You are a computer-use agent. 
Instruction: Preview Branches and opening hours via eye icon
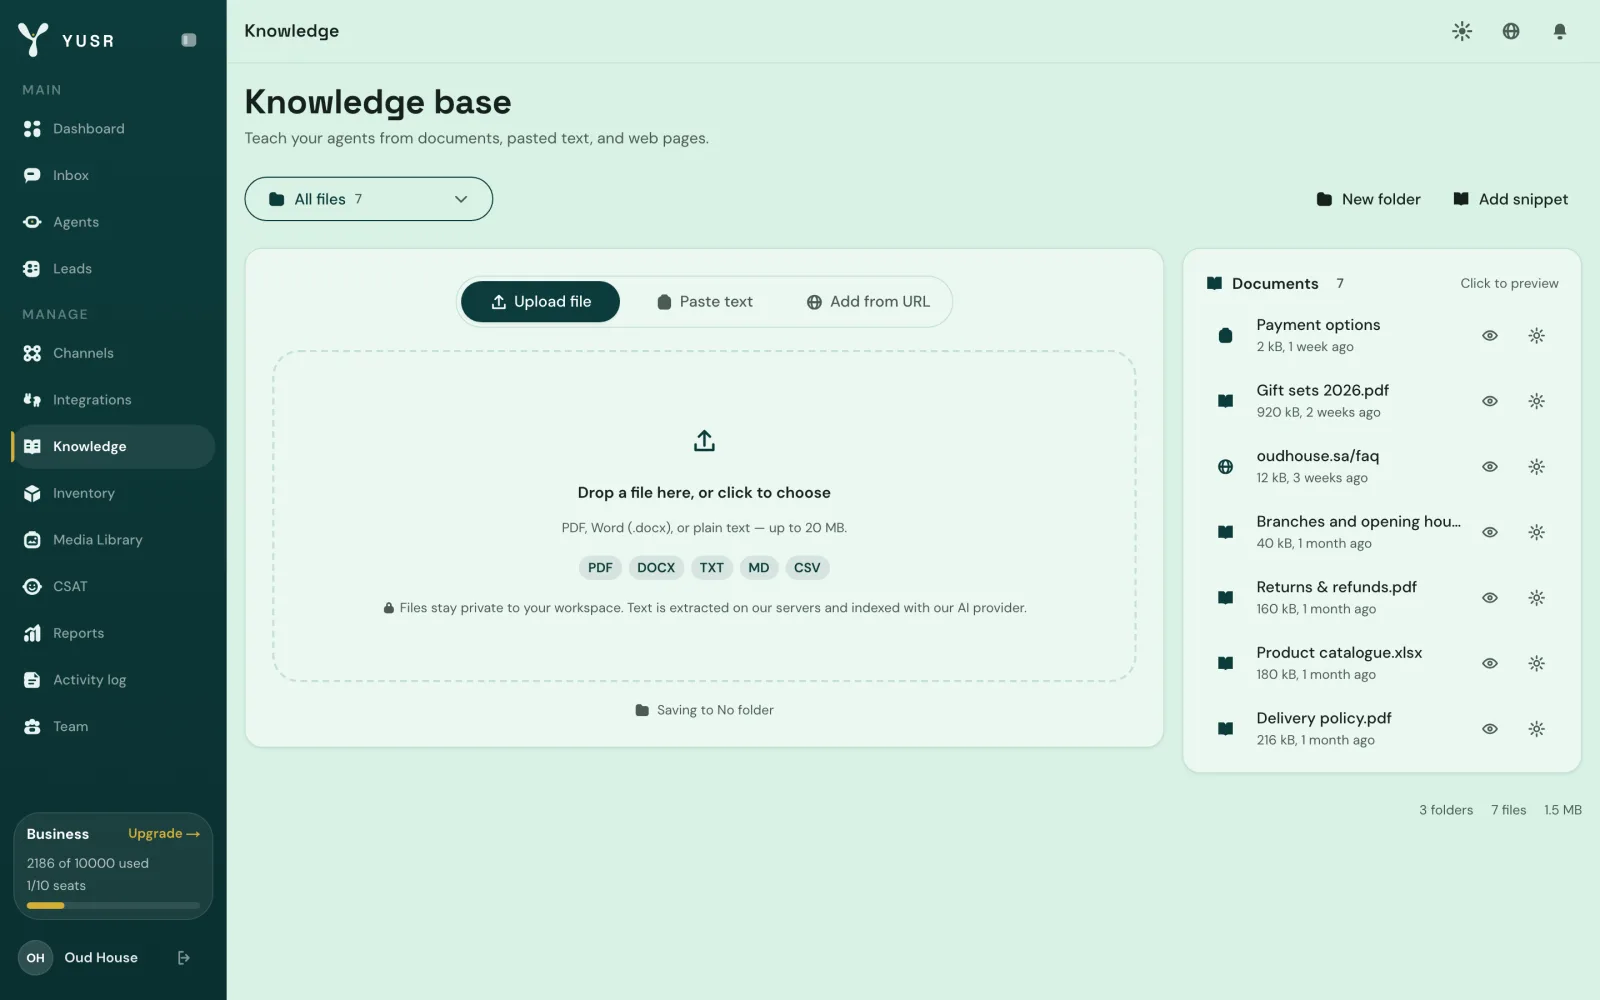[1490, 532]
